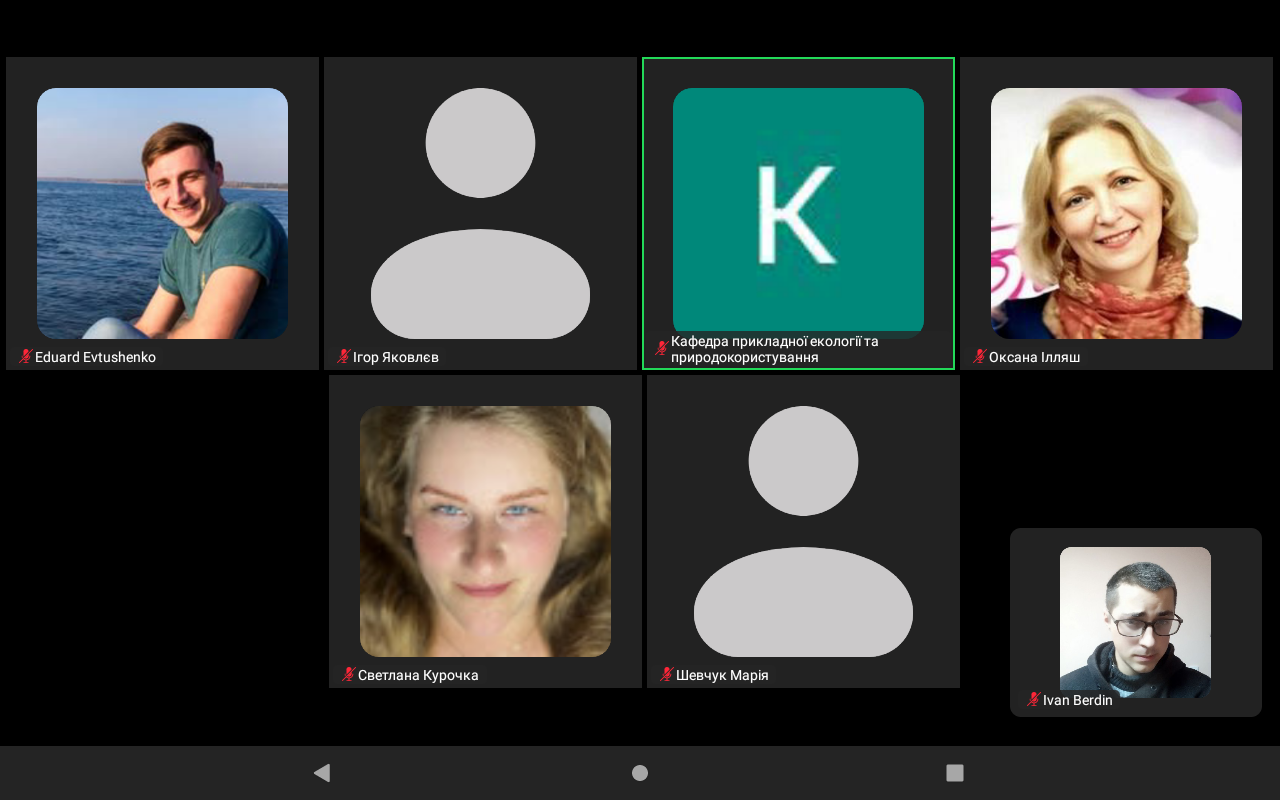Click the muted mic icon by Кафедра прикладної екології
Viewport: 1280px width, 800px height.
click(x=661, y=348)
